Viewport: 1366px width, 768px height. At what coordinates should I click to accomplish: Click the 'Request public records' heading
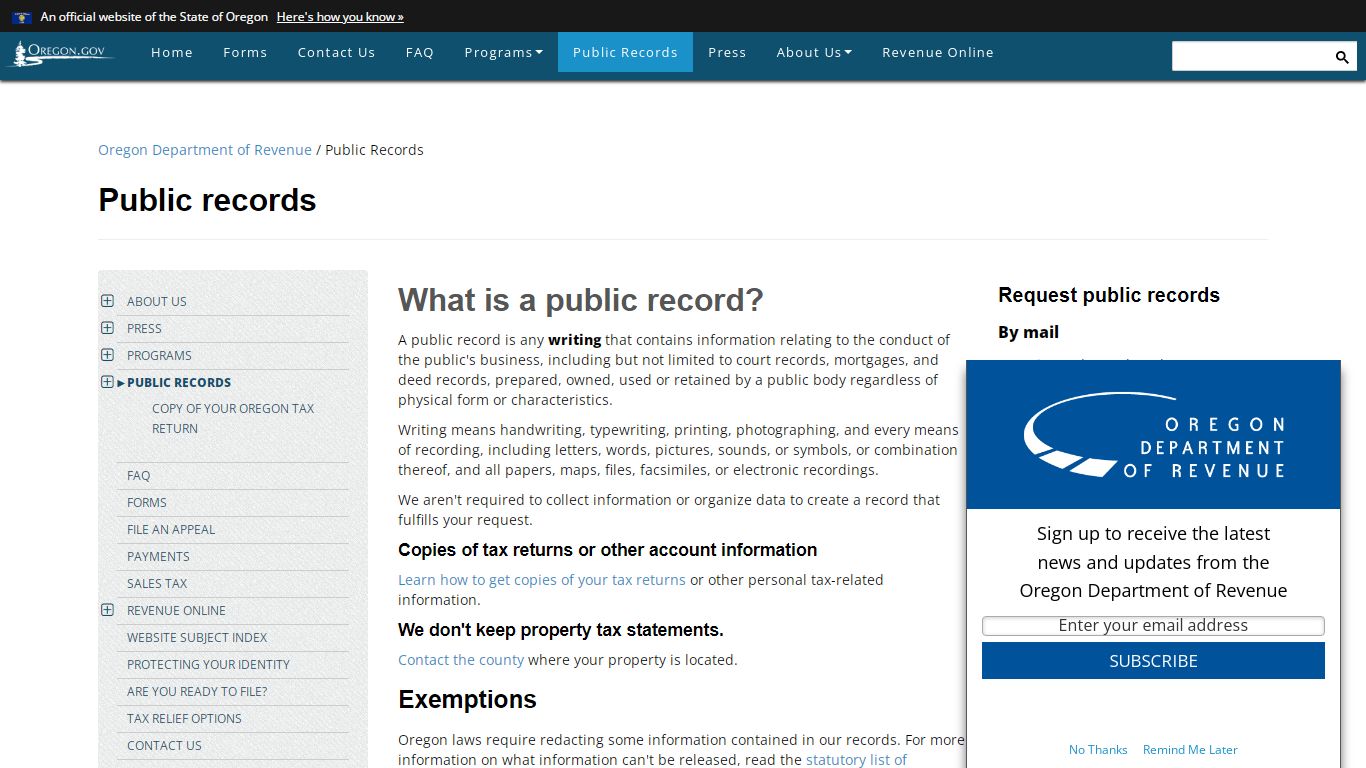[x=1109, y=295]
